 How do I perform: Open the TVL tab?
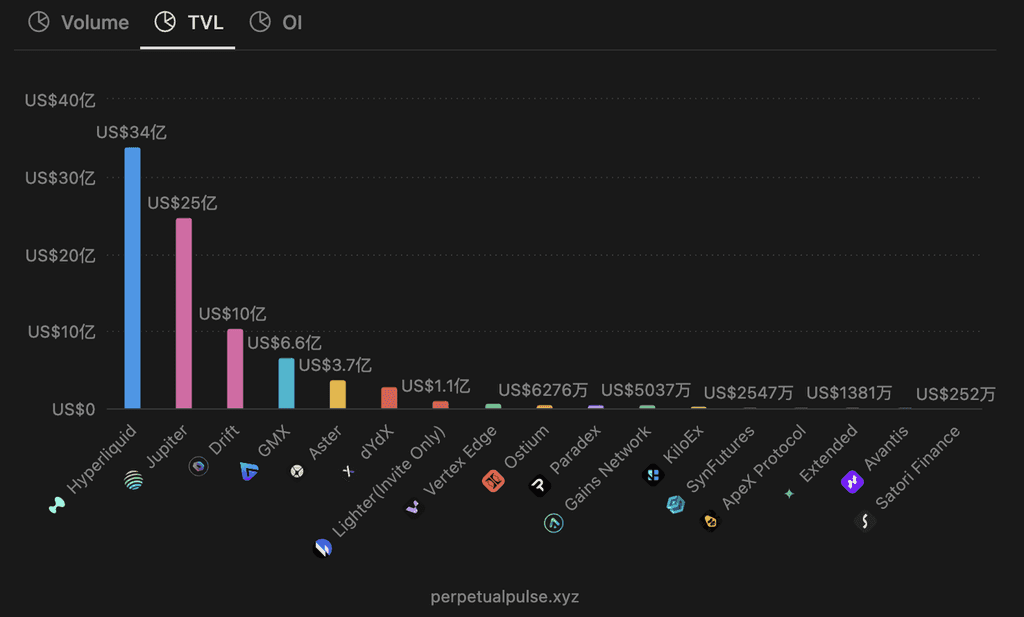coord(188,22)
